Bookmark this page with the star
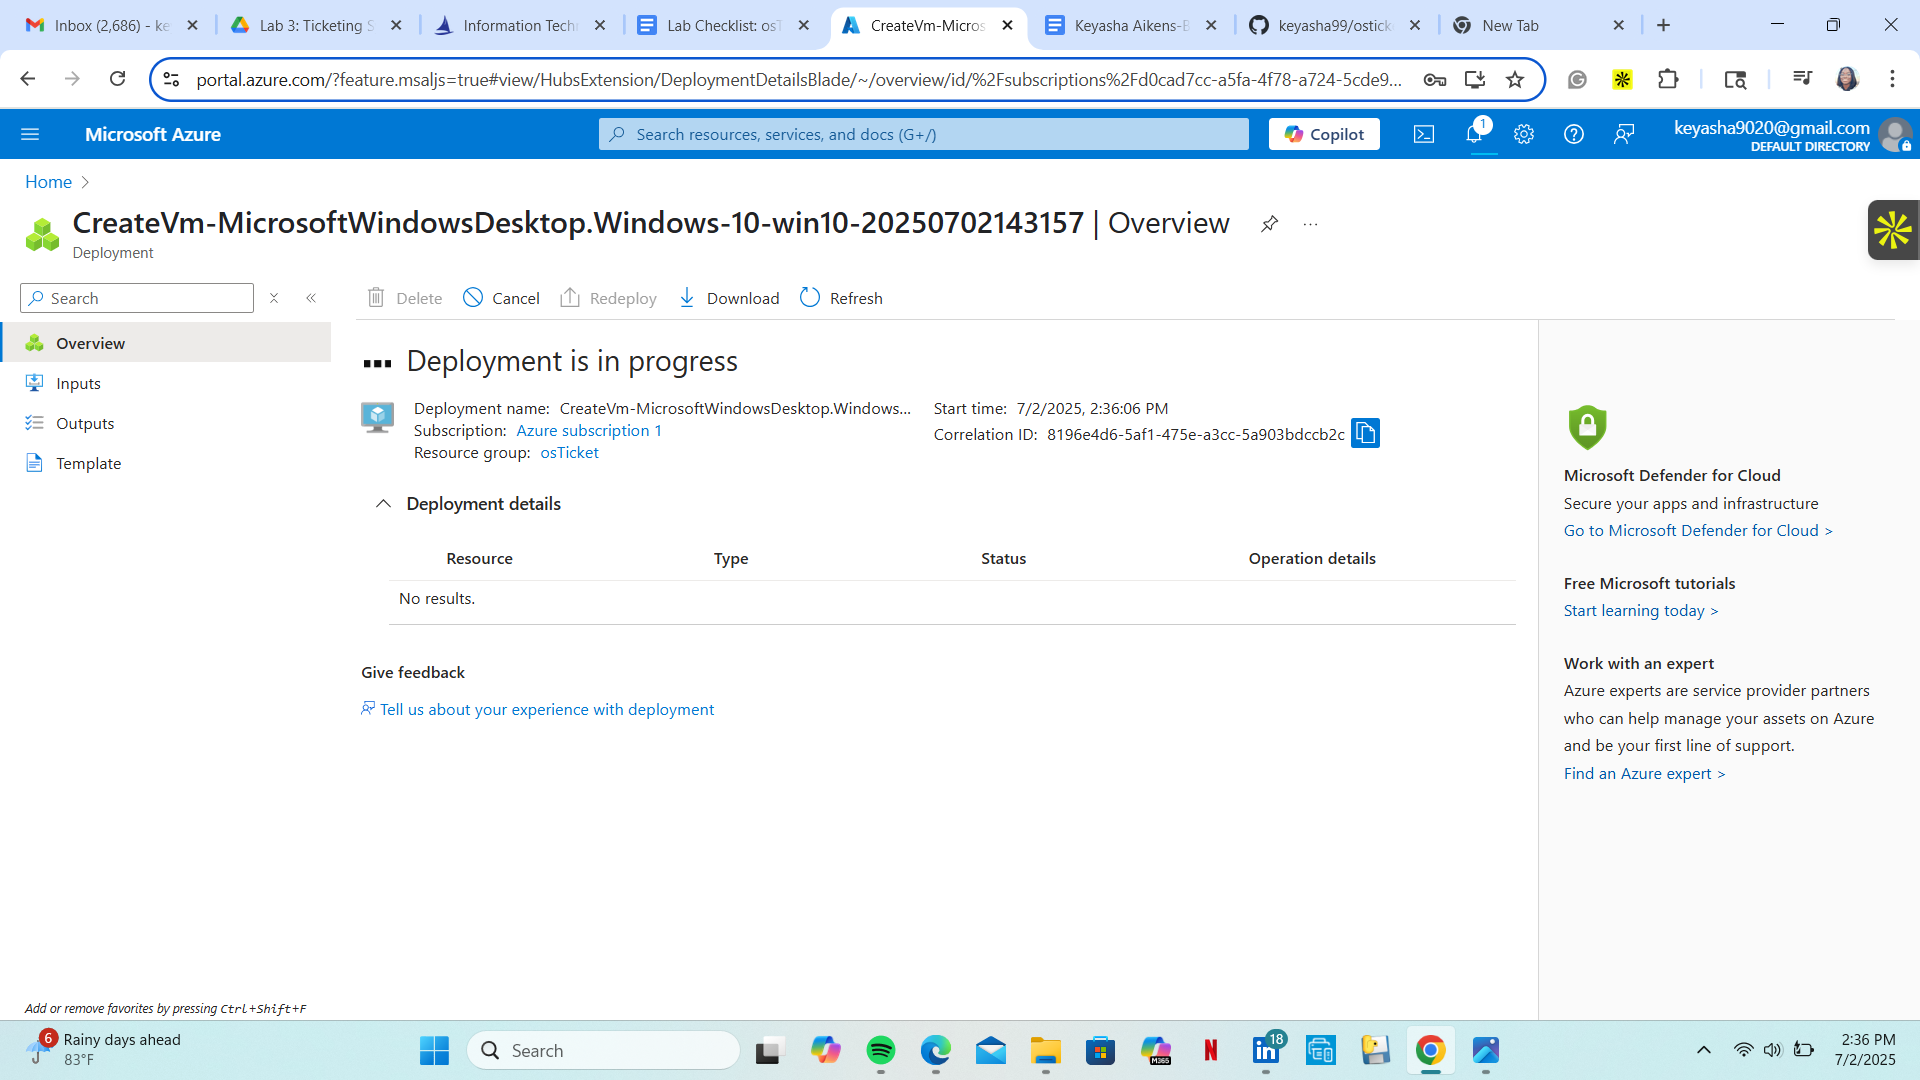 (1515, 79)
